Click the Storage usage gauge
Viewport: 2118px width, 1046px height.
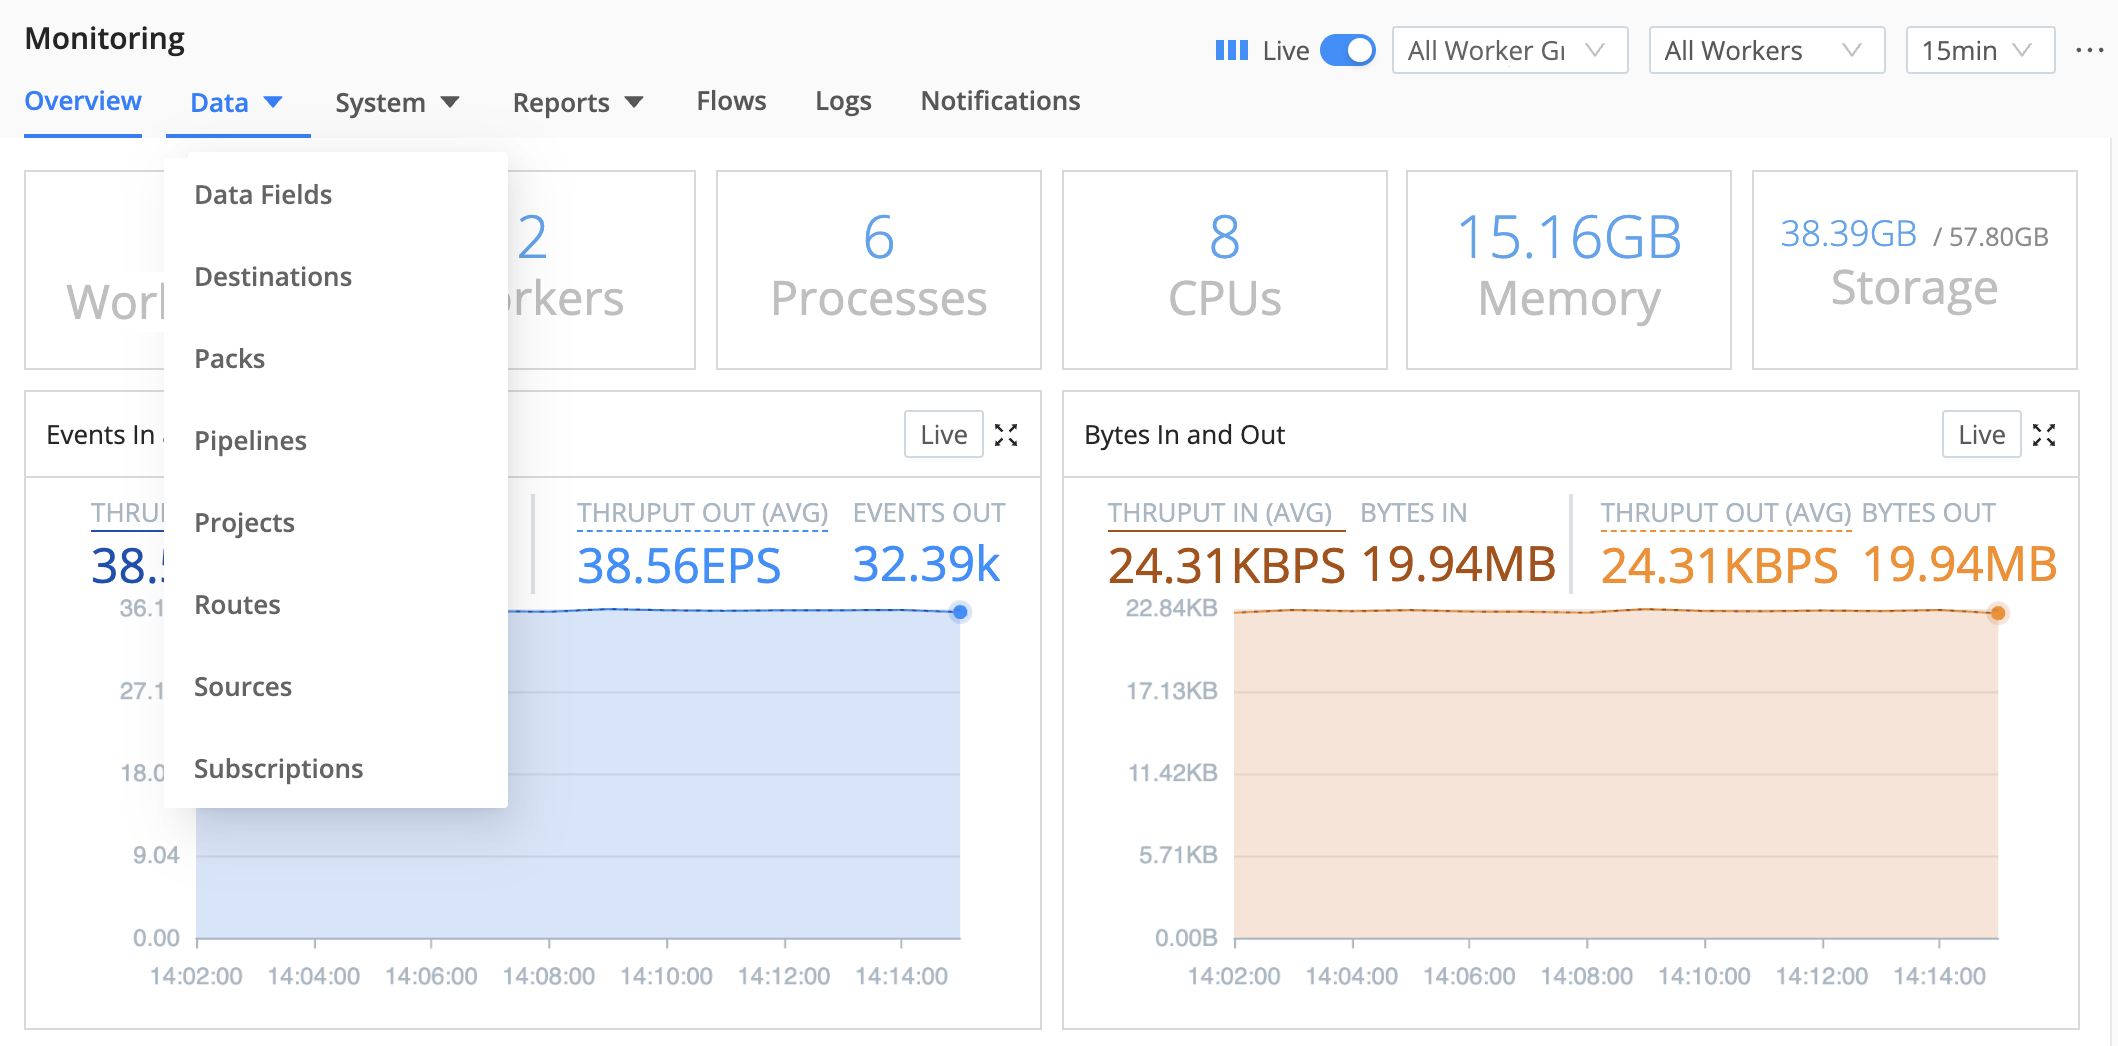click(x=1913, y=269)
